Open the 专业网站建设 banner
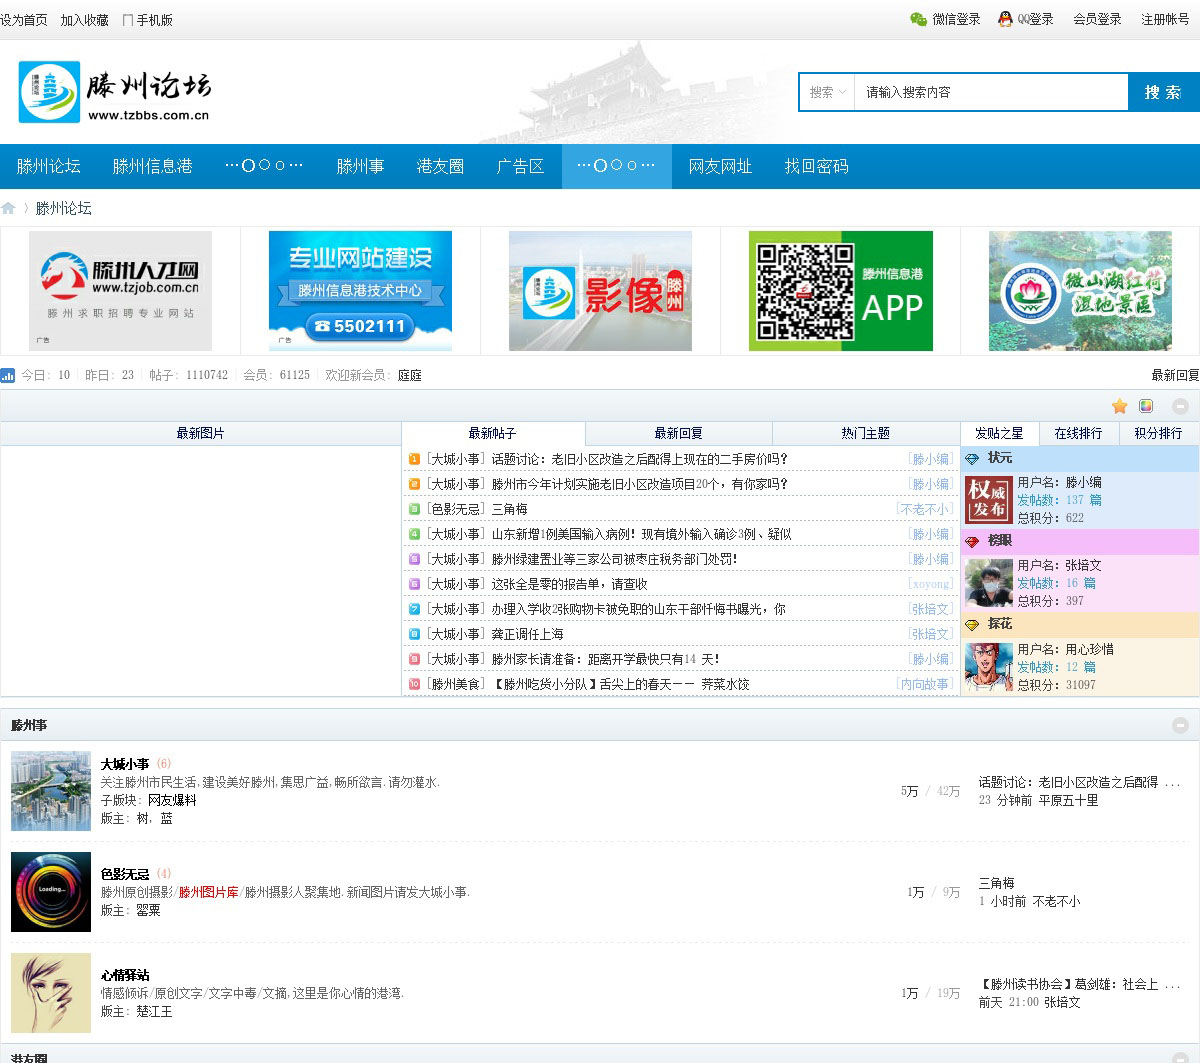 [360, 291]
